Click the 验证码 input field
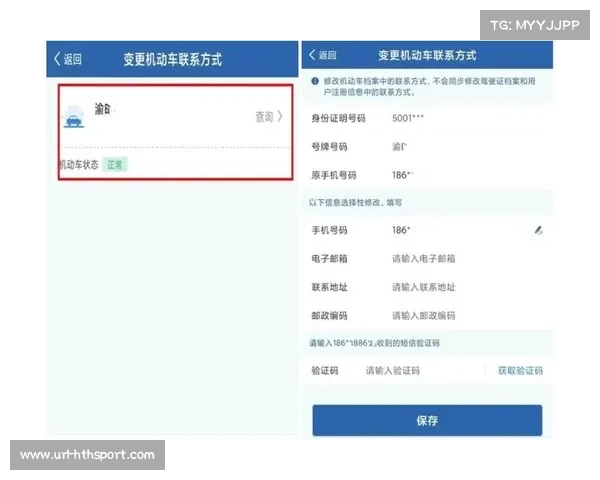600x480 pixels. pos(393,371)
